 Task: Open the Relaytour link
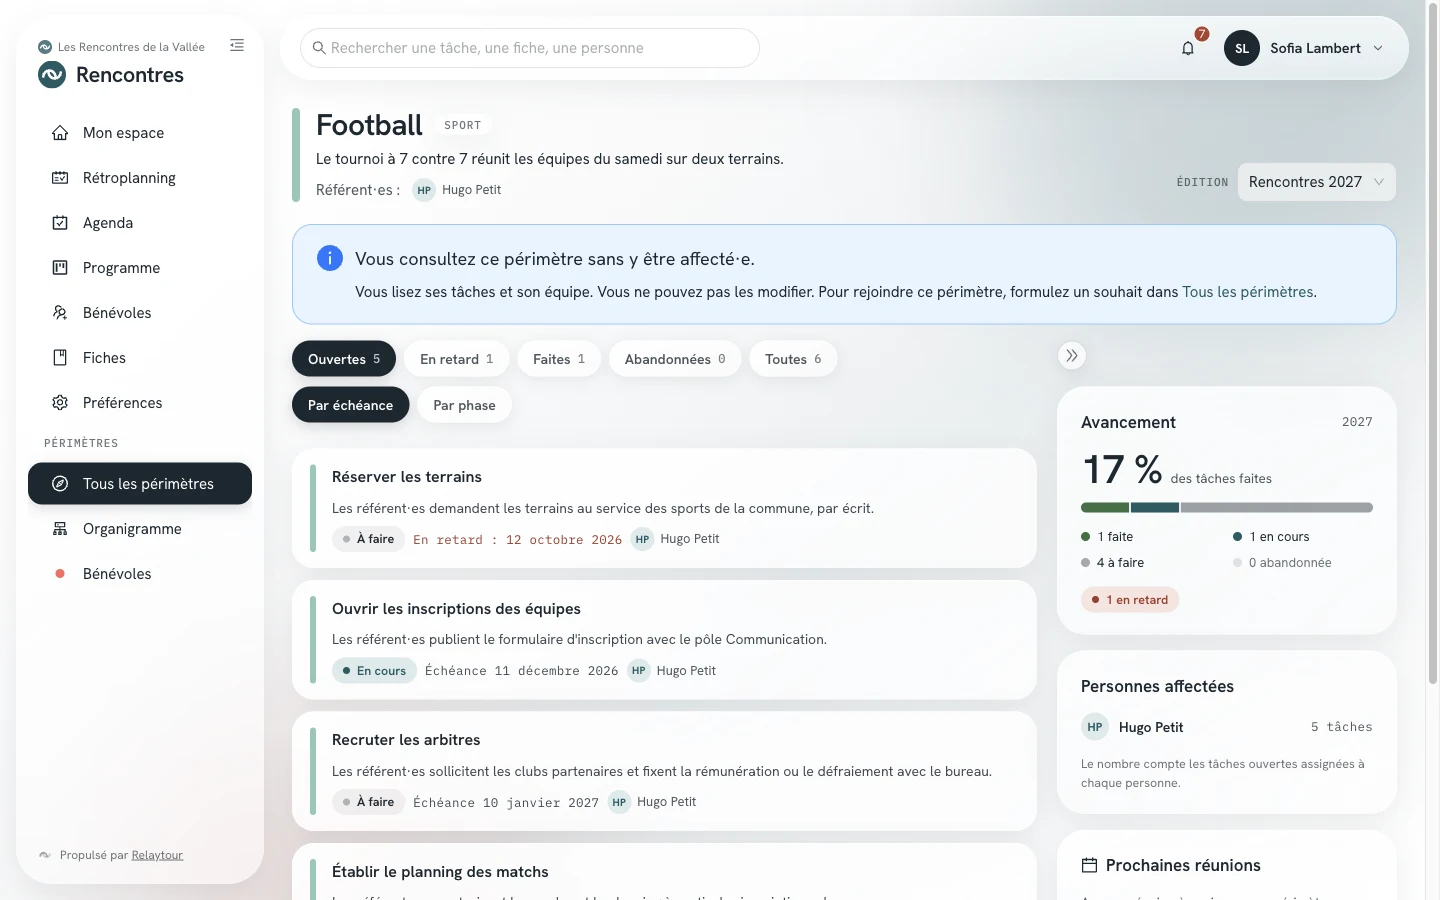[157, 855]
